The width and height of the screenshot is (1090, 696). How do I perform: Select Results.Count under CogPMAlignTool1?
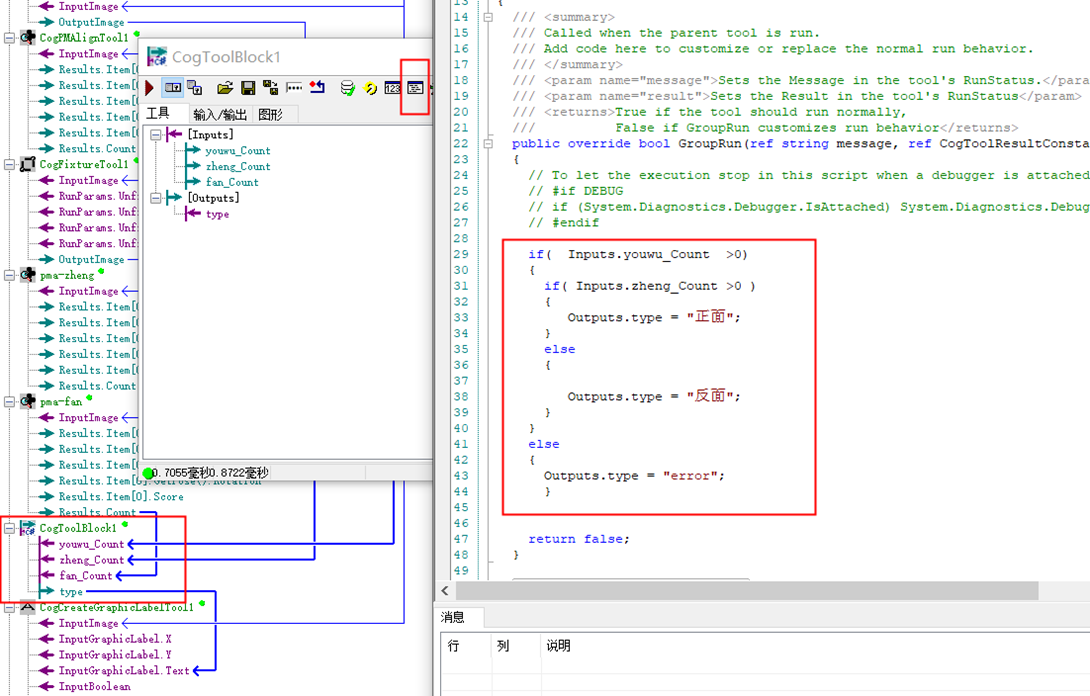[97, 149]
